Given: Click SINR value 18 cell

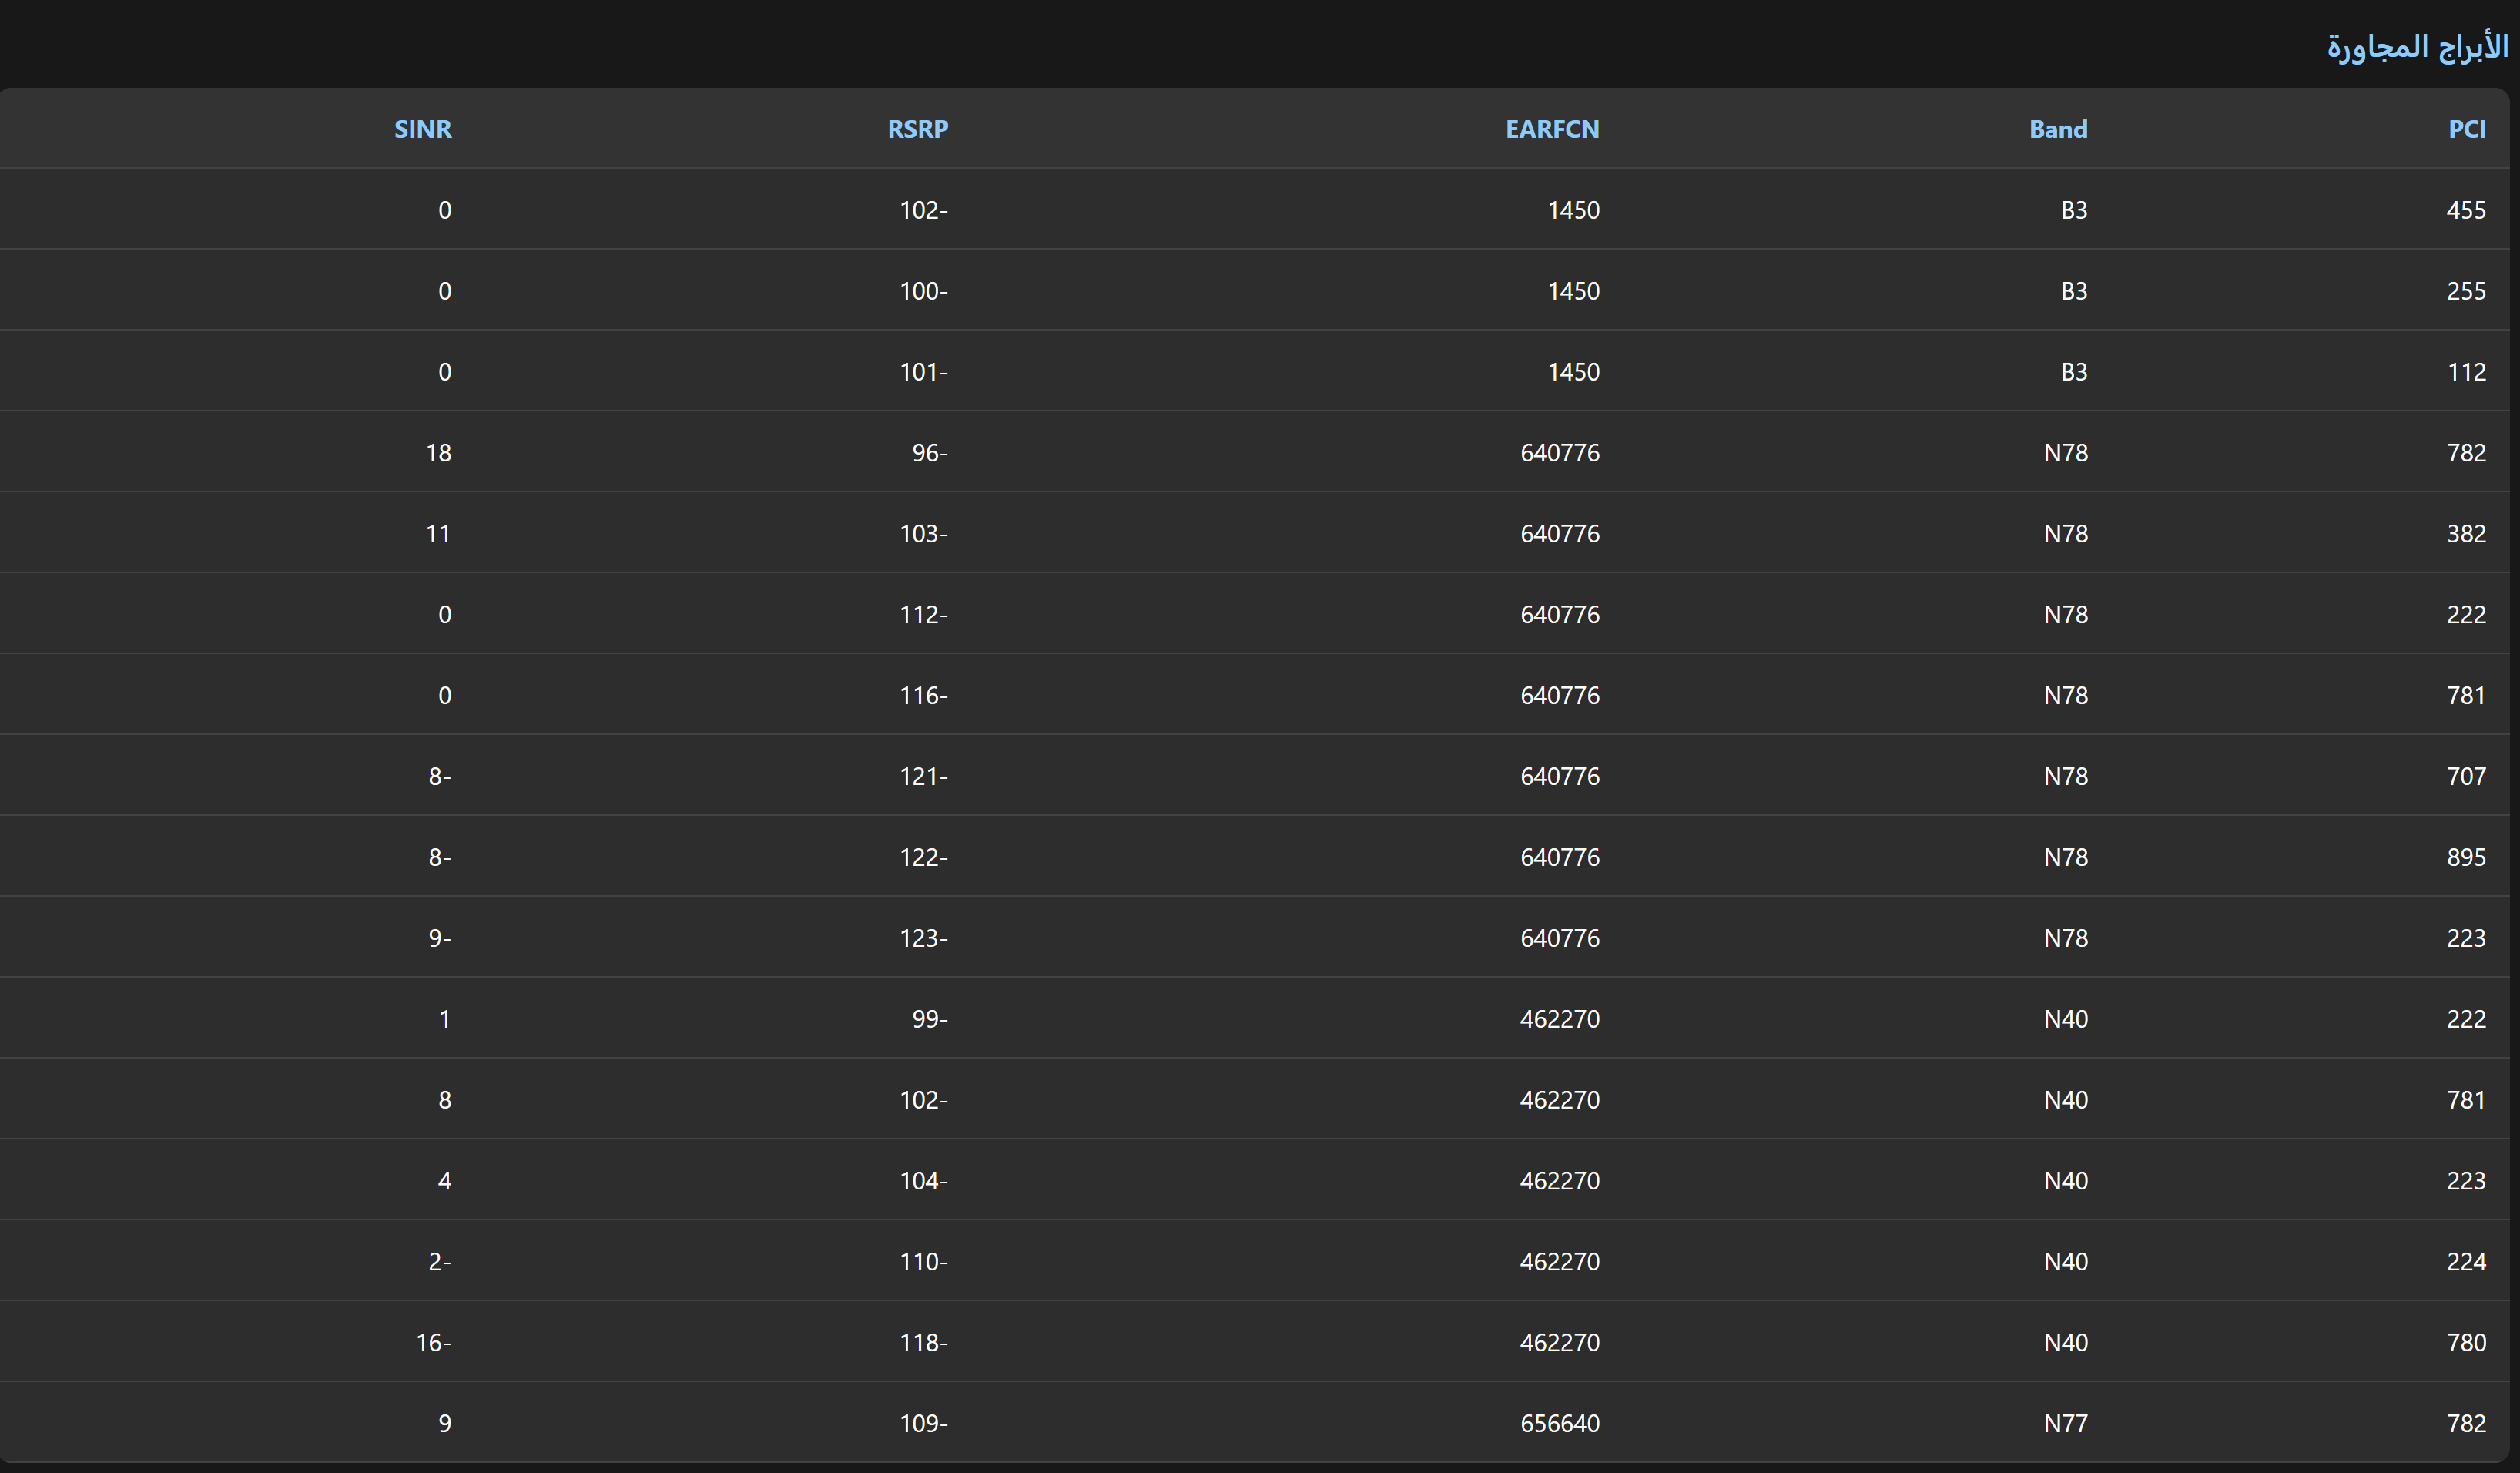Looking at the screenshot, I should [x=438, y=453].
